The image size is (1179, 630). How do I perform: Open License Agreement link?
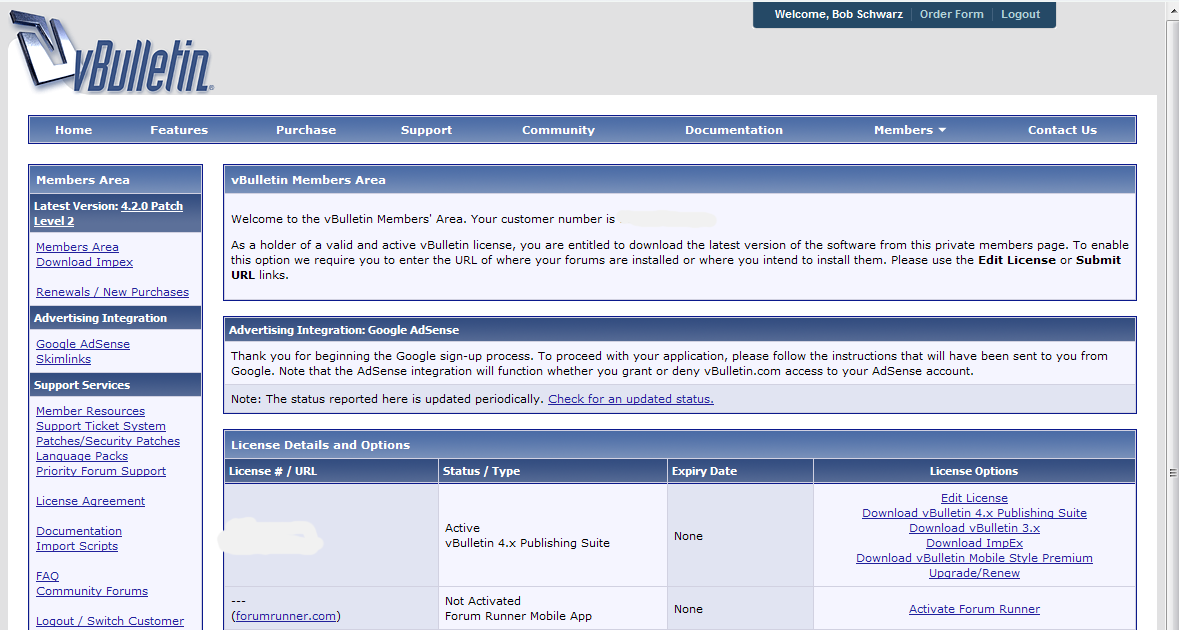pyautogui.click(x=90, y=501)
